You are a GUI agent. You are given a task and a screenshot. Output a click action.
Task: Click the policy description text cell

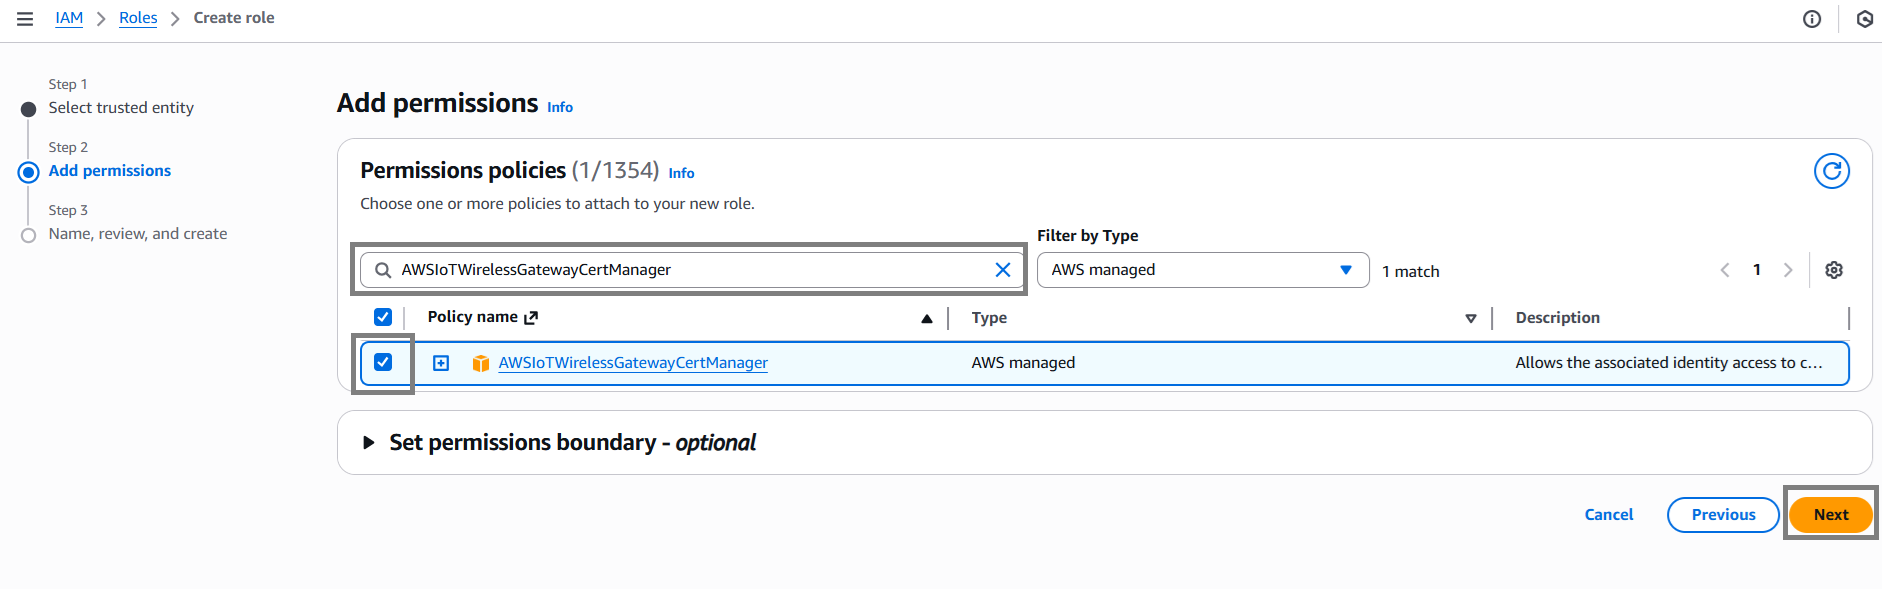pyautogui.click(x=1668, y=363)
